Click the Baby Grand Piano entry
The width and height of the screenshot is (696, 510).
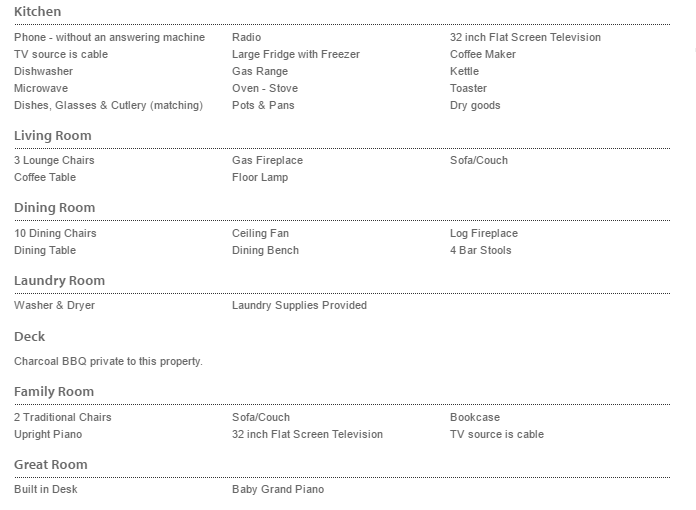278,489
